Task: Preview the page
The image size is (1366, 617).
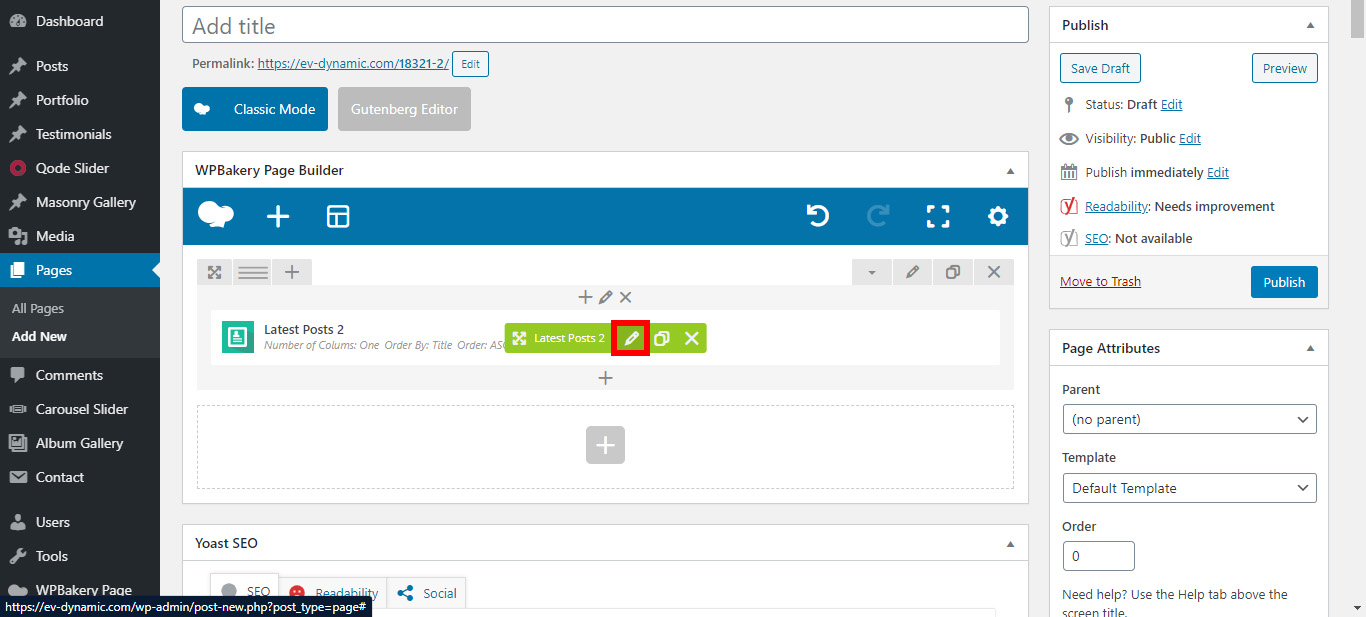Action: (1284, 68)
